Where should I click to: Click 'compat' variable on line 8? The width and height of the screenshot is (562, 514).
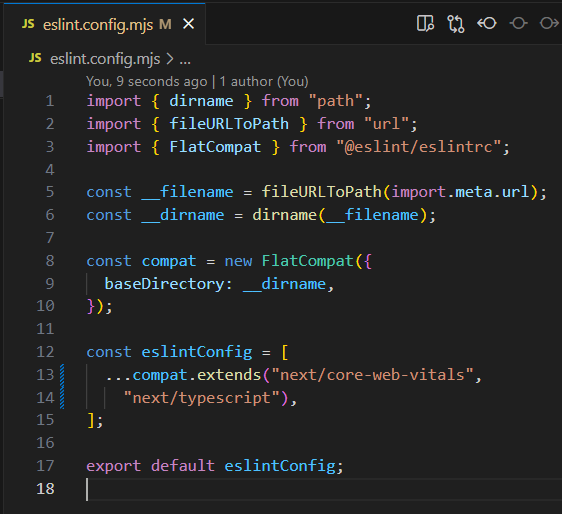tap(169, 261)
